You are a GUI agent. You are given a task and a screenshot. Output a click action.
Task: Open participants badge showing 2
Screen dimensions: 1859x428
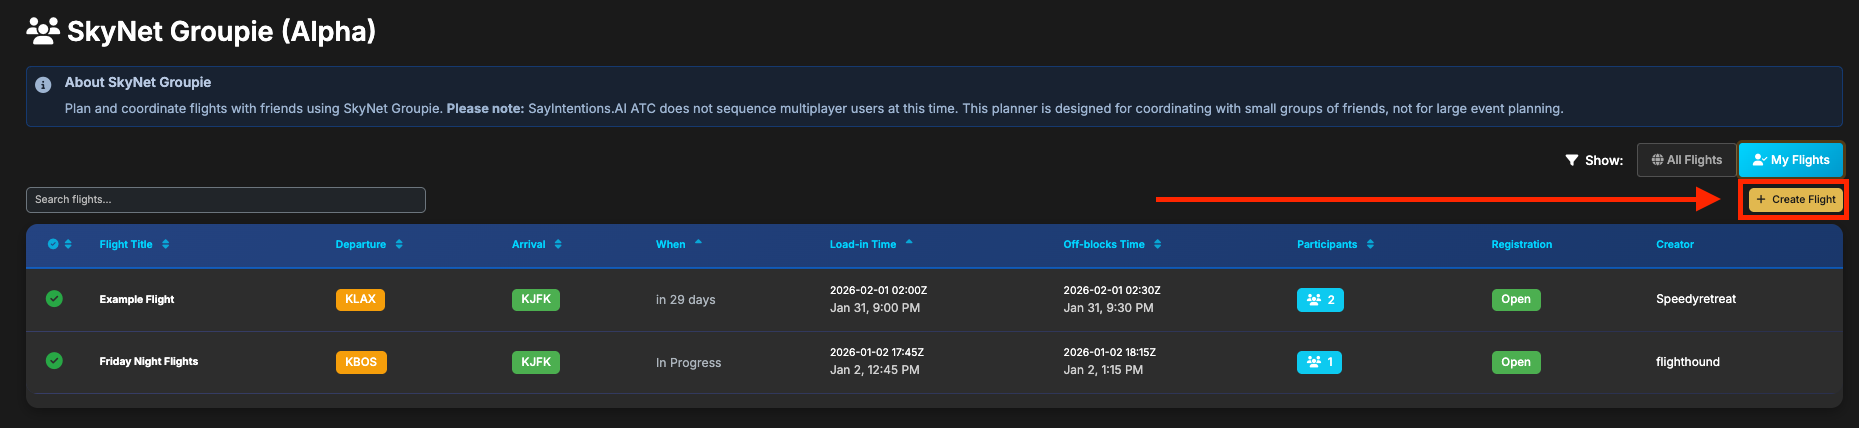click(x=1320, y=299)
